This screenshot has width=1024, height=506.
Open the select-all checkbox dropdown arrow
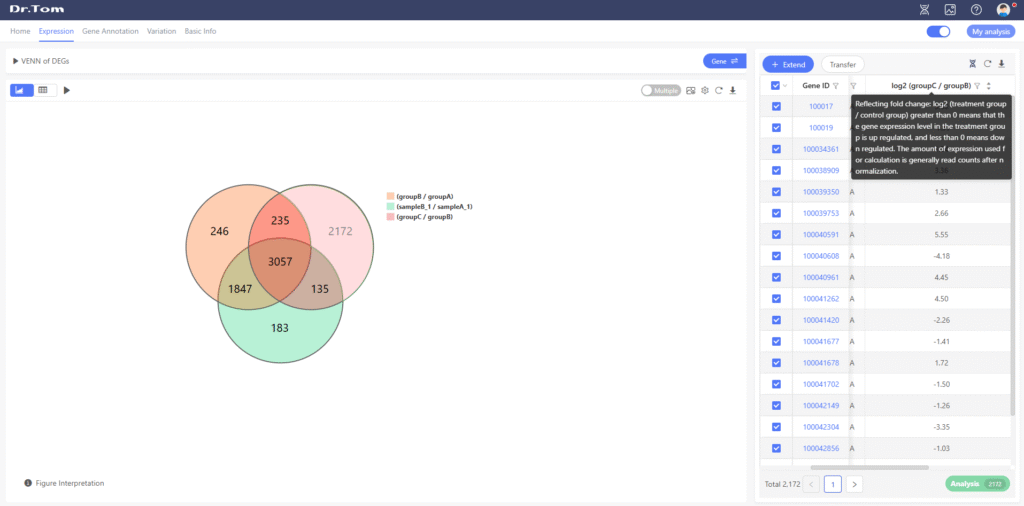(x=785, y=86)
